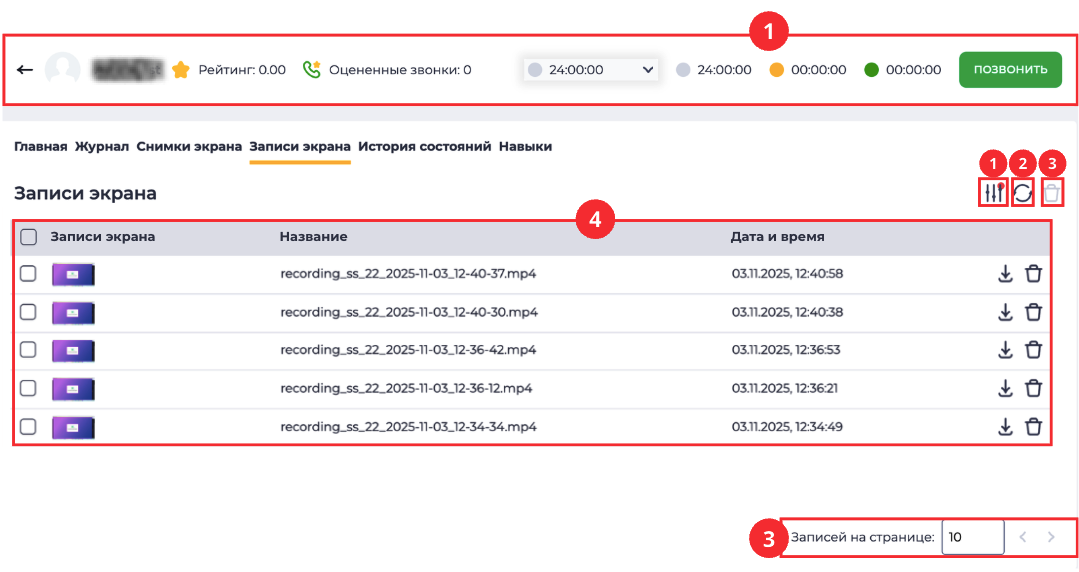The image size is (1079, 572).
Task: Download recording 12-36-42.mp4
Action: (x=1005, y=350)
